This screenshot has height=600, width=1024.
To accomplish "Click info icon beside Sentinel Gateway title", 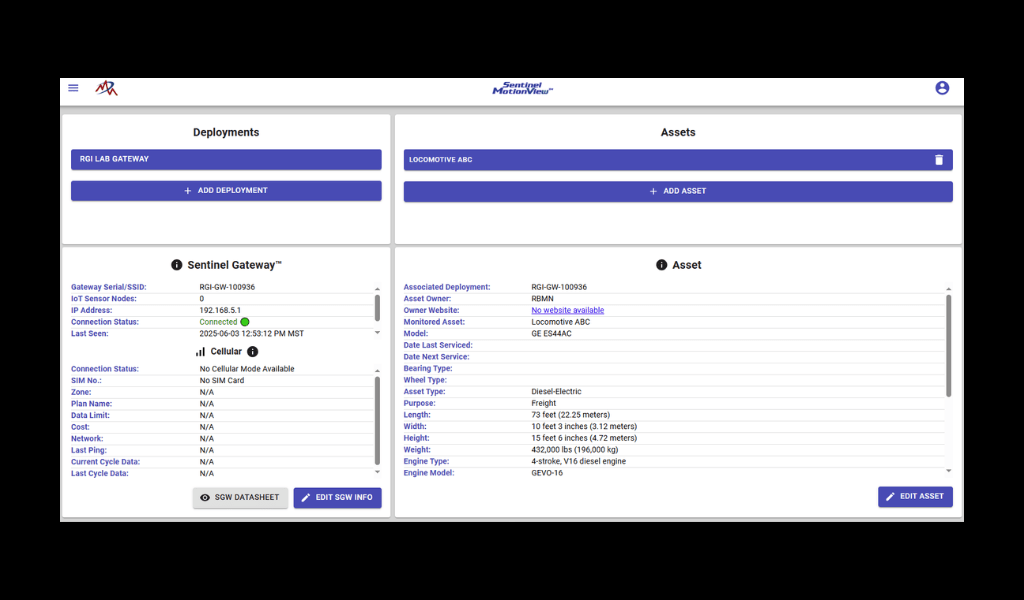I will pyautogui.click(x=177, y=265).
